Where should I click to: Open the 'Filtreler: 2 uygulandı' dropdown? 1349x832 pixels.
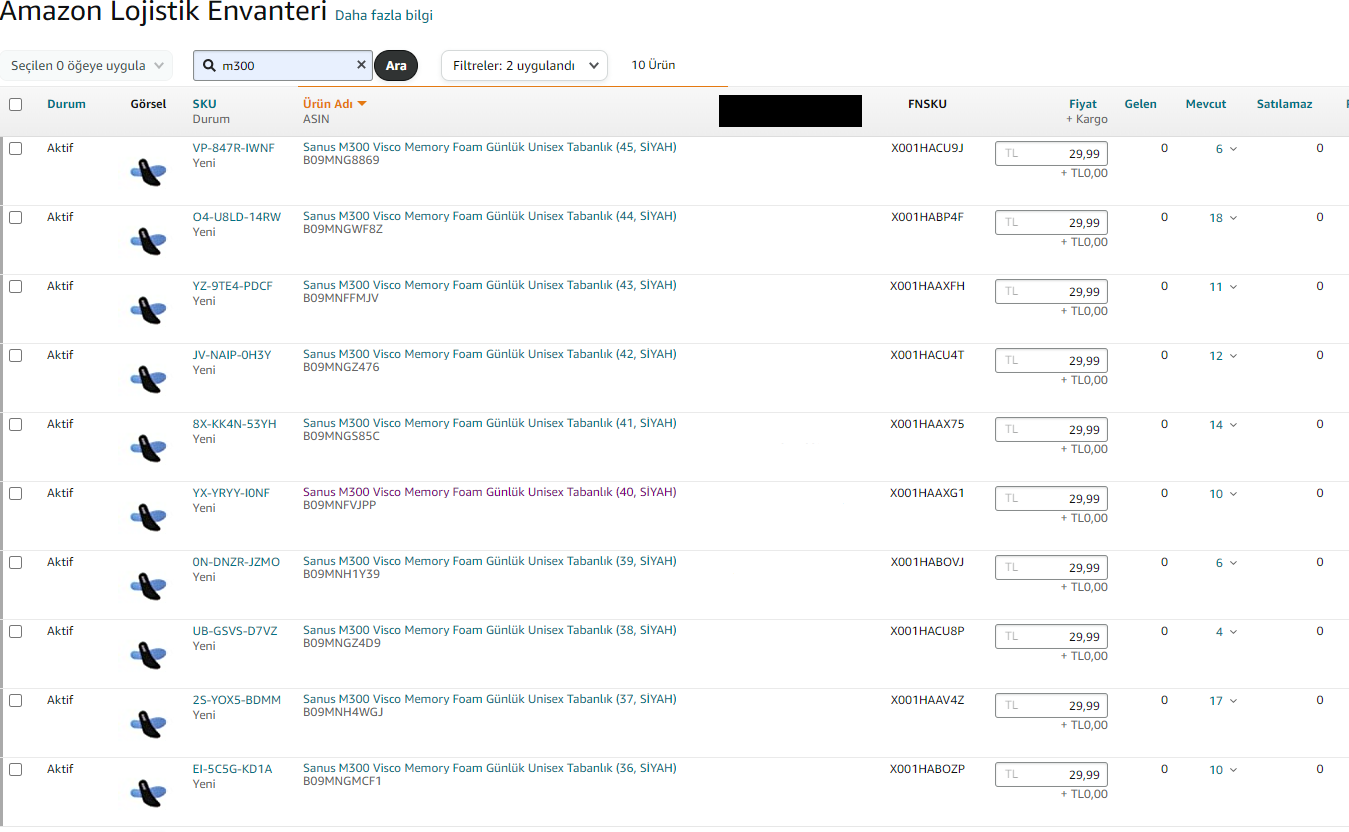pyautogui.click(x=524, y=66)
